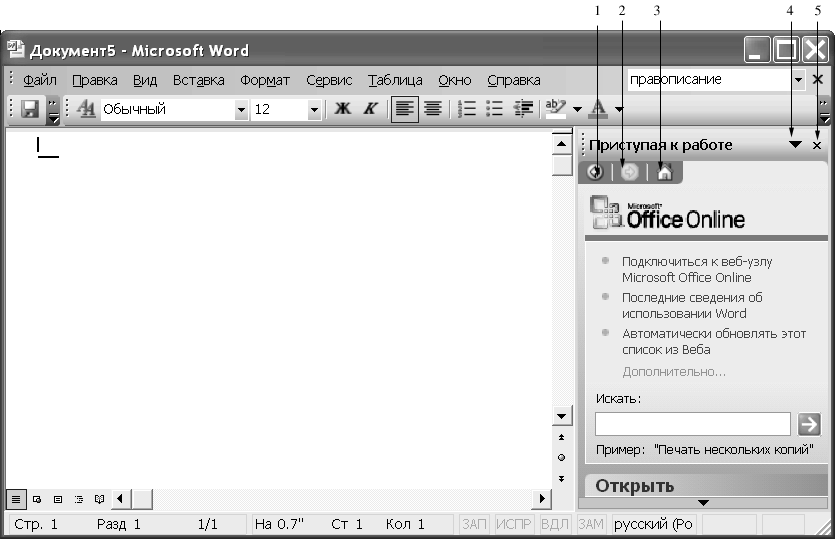Toggle ВДЛ extend selection indicator
Screen dimensions: 835x539
554,524
